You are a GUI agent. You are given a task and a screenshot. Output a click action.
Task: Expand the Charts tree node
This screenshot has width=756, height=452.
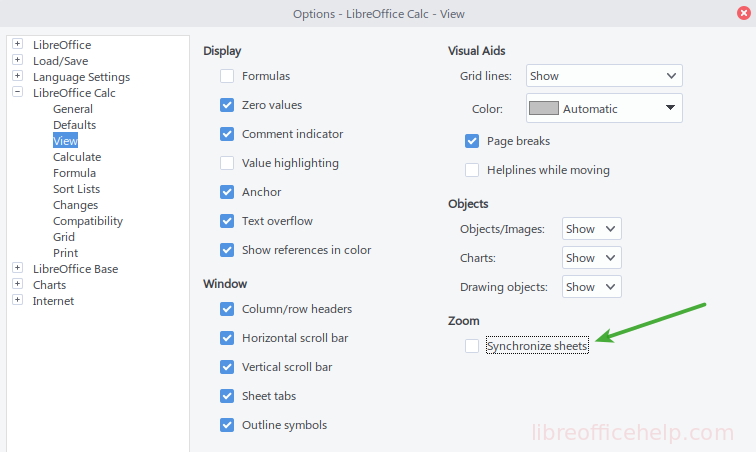(17, 284)
